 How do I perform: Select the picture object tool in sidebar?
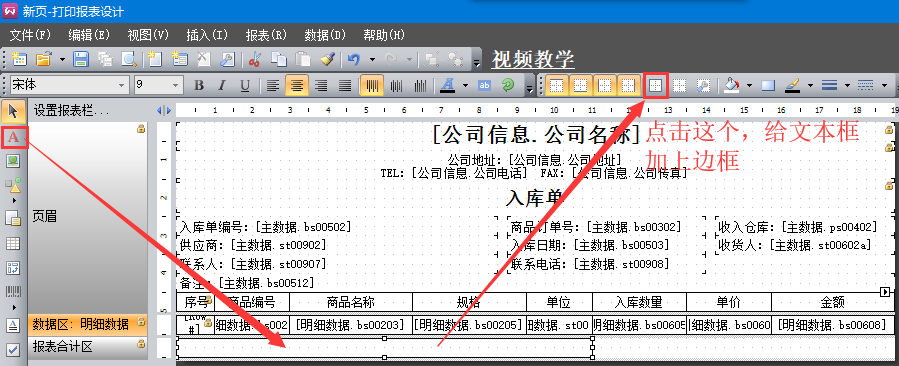point(13,161)
